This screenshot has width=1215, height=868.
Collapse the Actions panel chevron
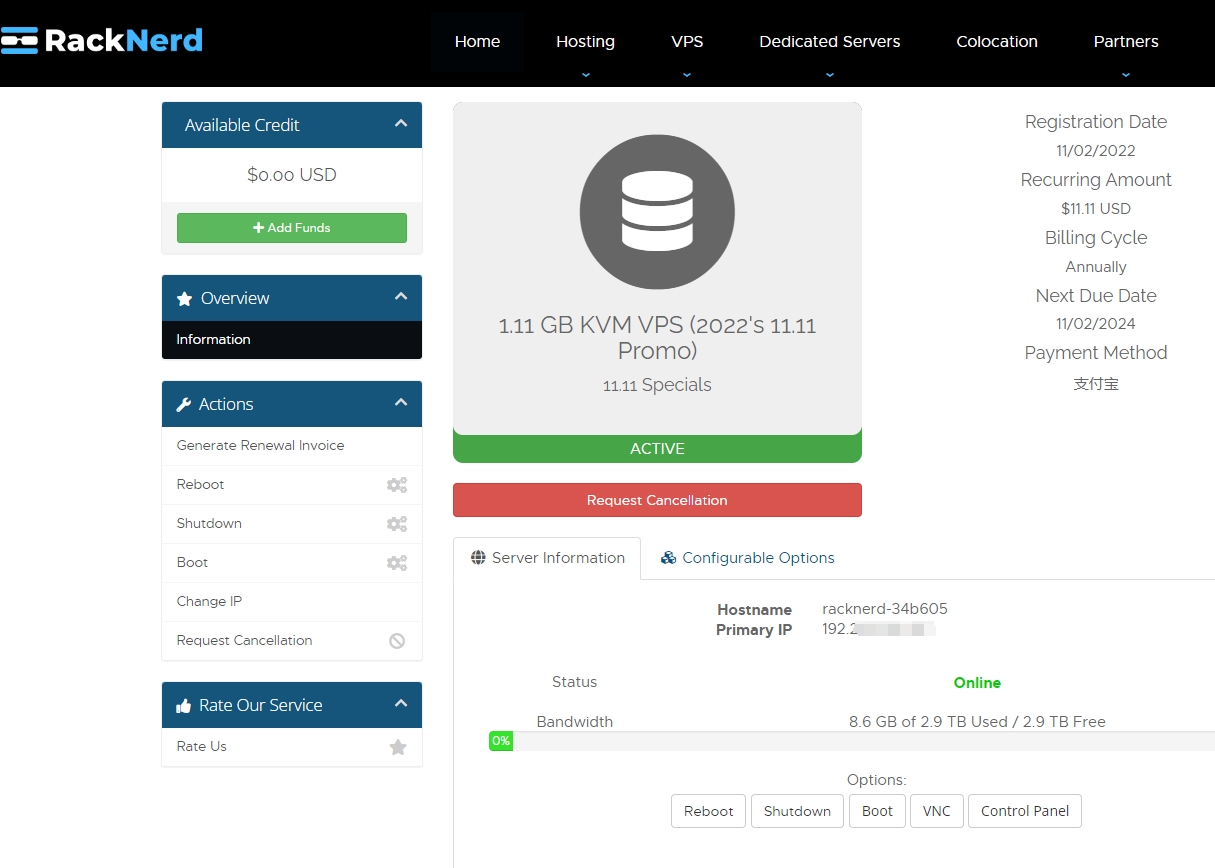pyautogui.click(x=401, y=403)
